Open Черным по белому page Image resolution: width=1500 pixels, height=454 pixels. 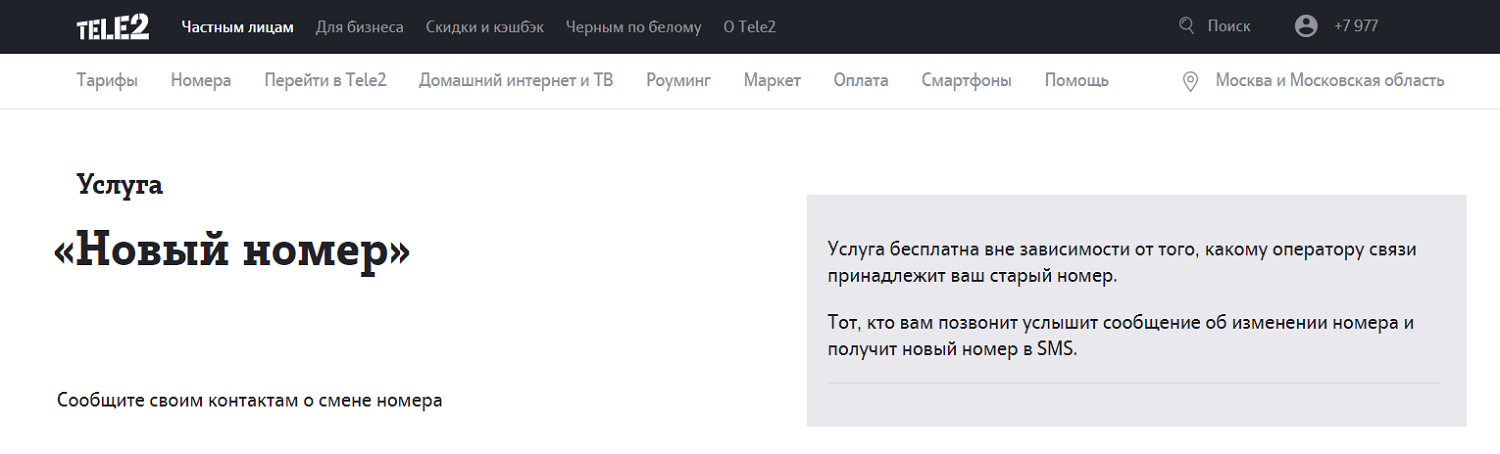(x=634, y=27)
